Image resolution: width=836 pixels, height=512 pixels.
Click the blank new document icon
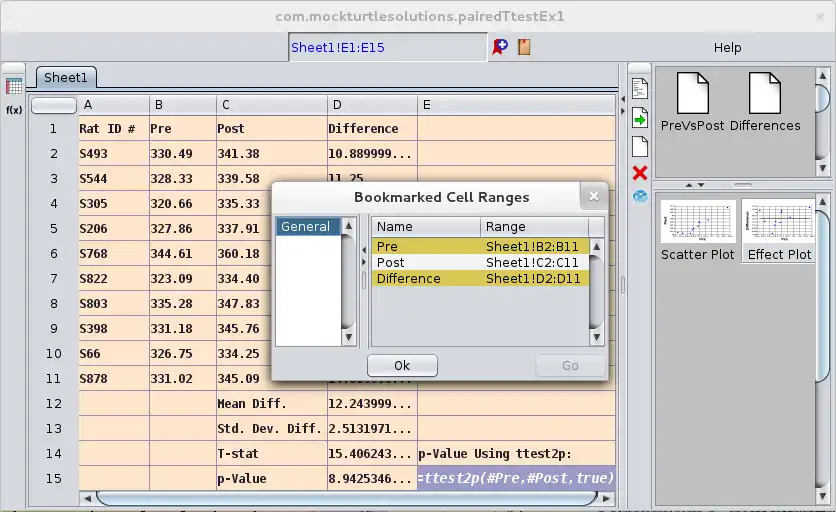point(640,147)
